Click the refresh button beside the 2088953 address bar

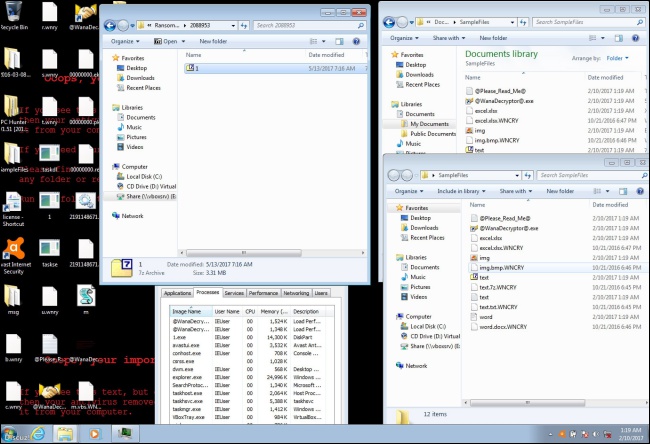(244, 26)
